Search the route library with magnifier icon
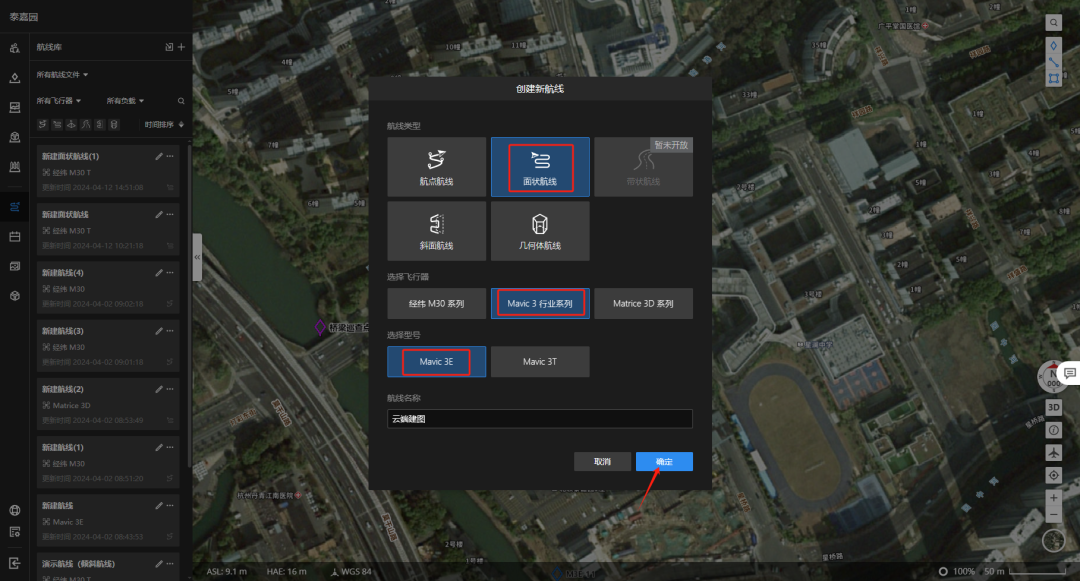This screenshot has height=581, width=1080. coord(181,101)
